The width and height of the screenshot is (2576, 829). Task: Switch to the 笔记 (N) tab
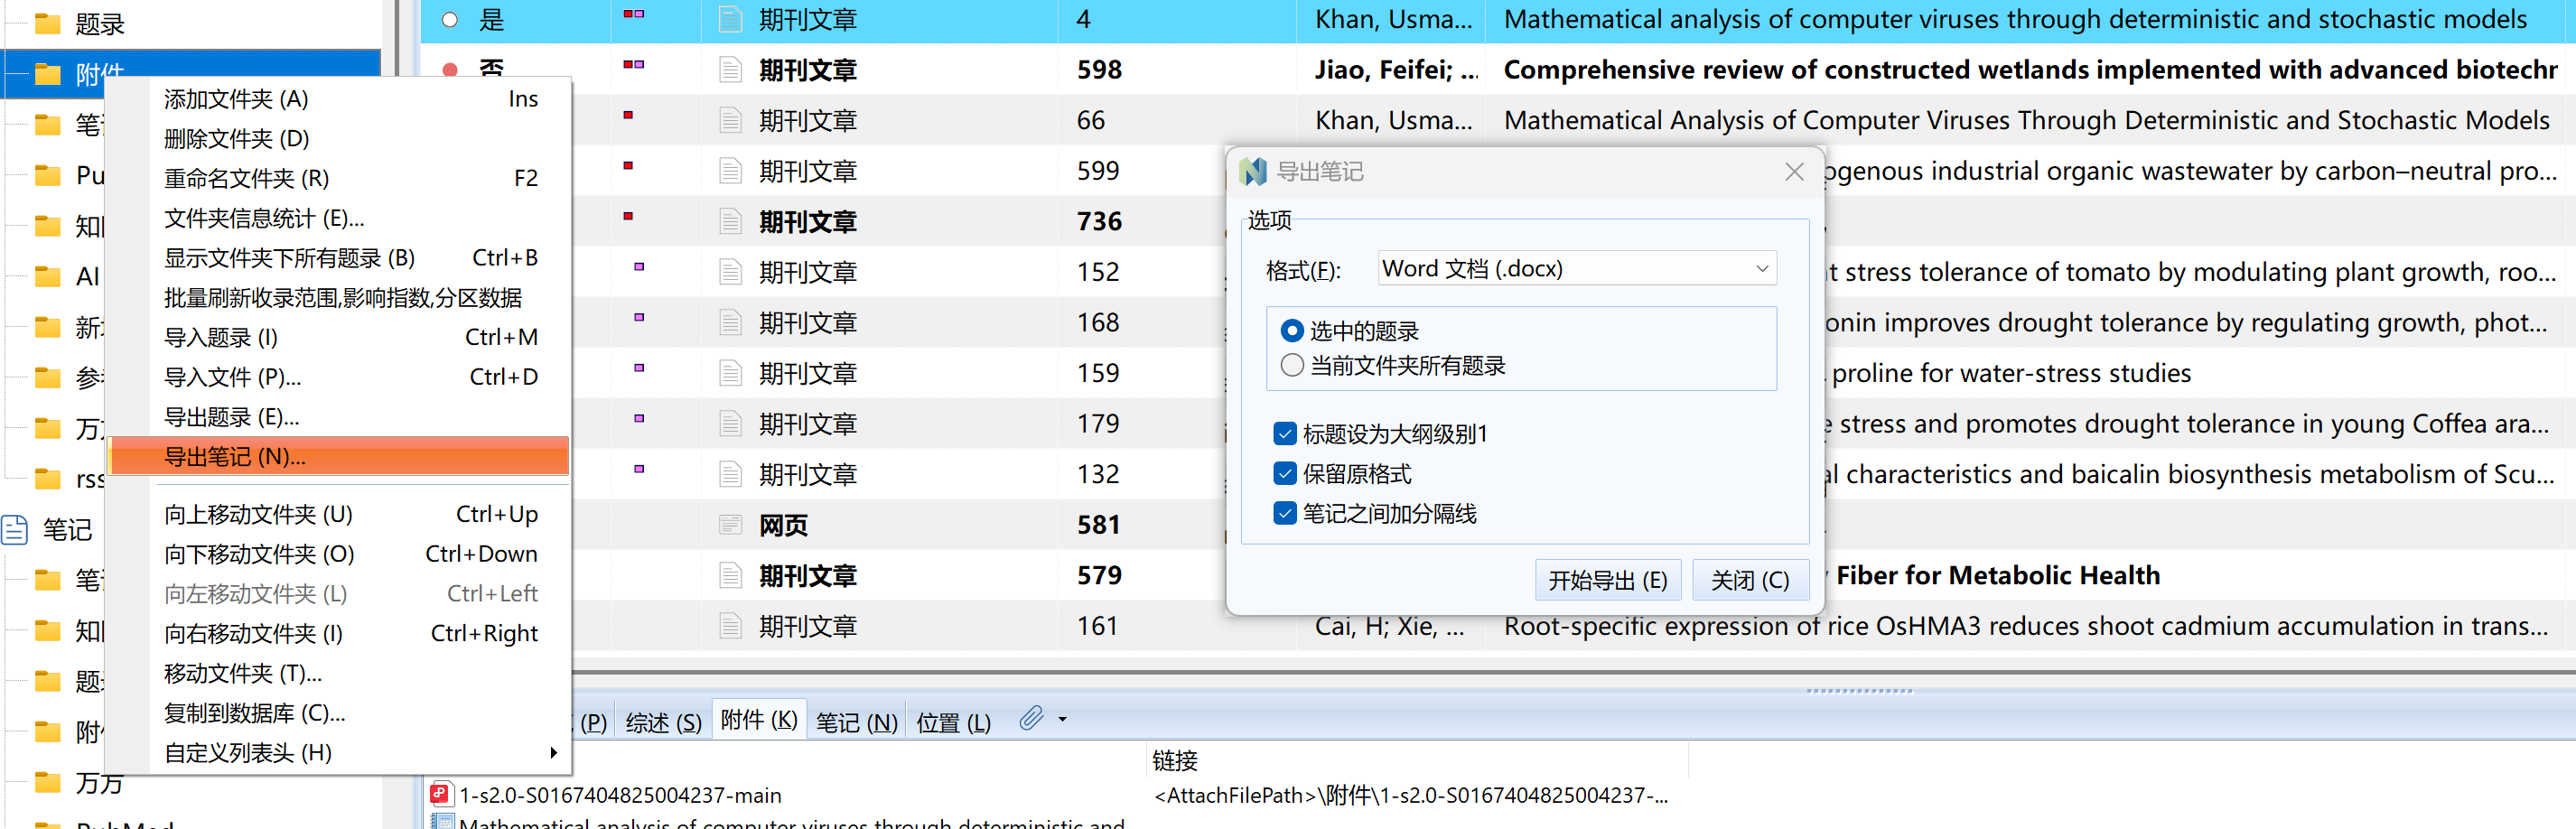856,722
